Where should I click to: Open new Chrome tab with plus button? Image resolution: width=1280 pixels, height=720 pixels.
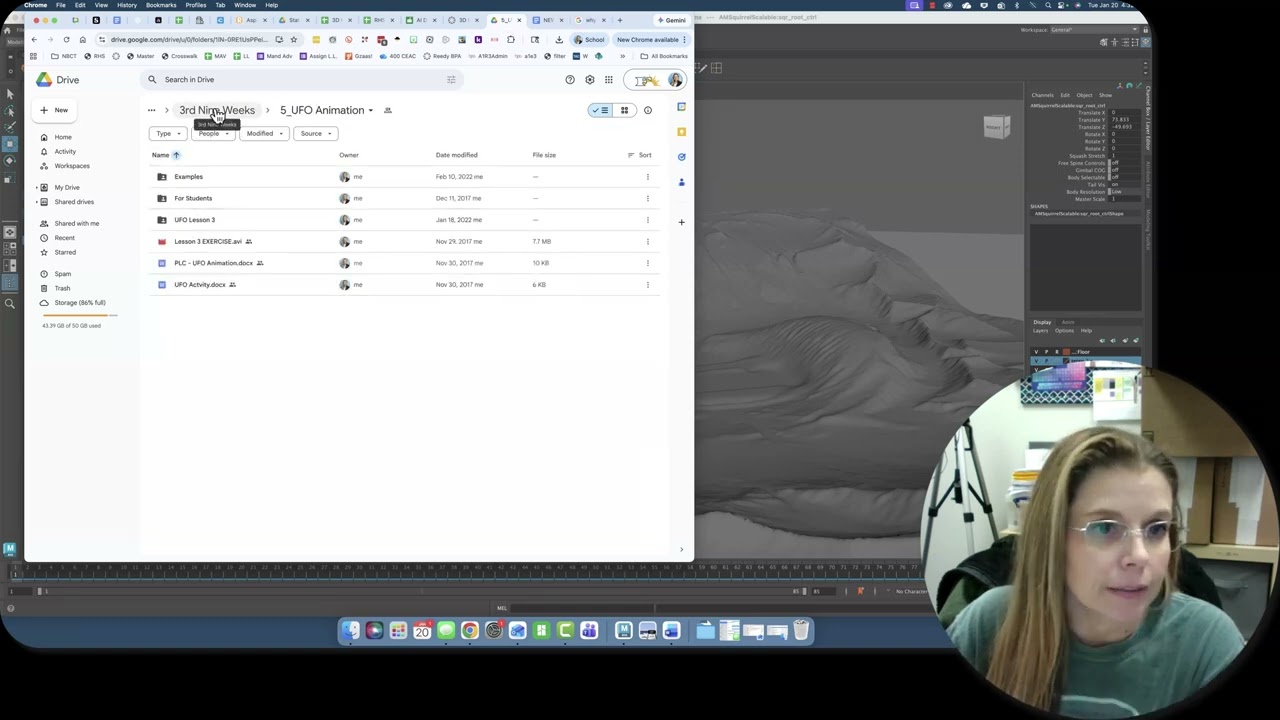tap(619, 20)
